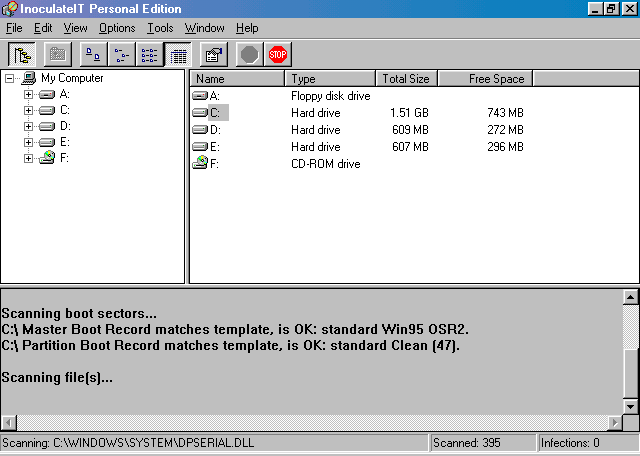Select CD-ROM F: icon in tree

coord(47,158)
